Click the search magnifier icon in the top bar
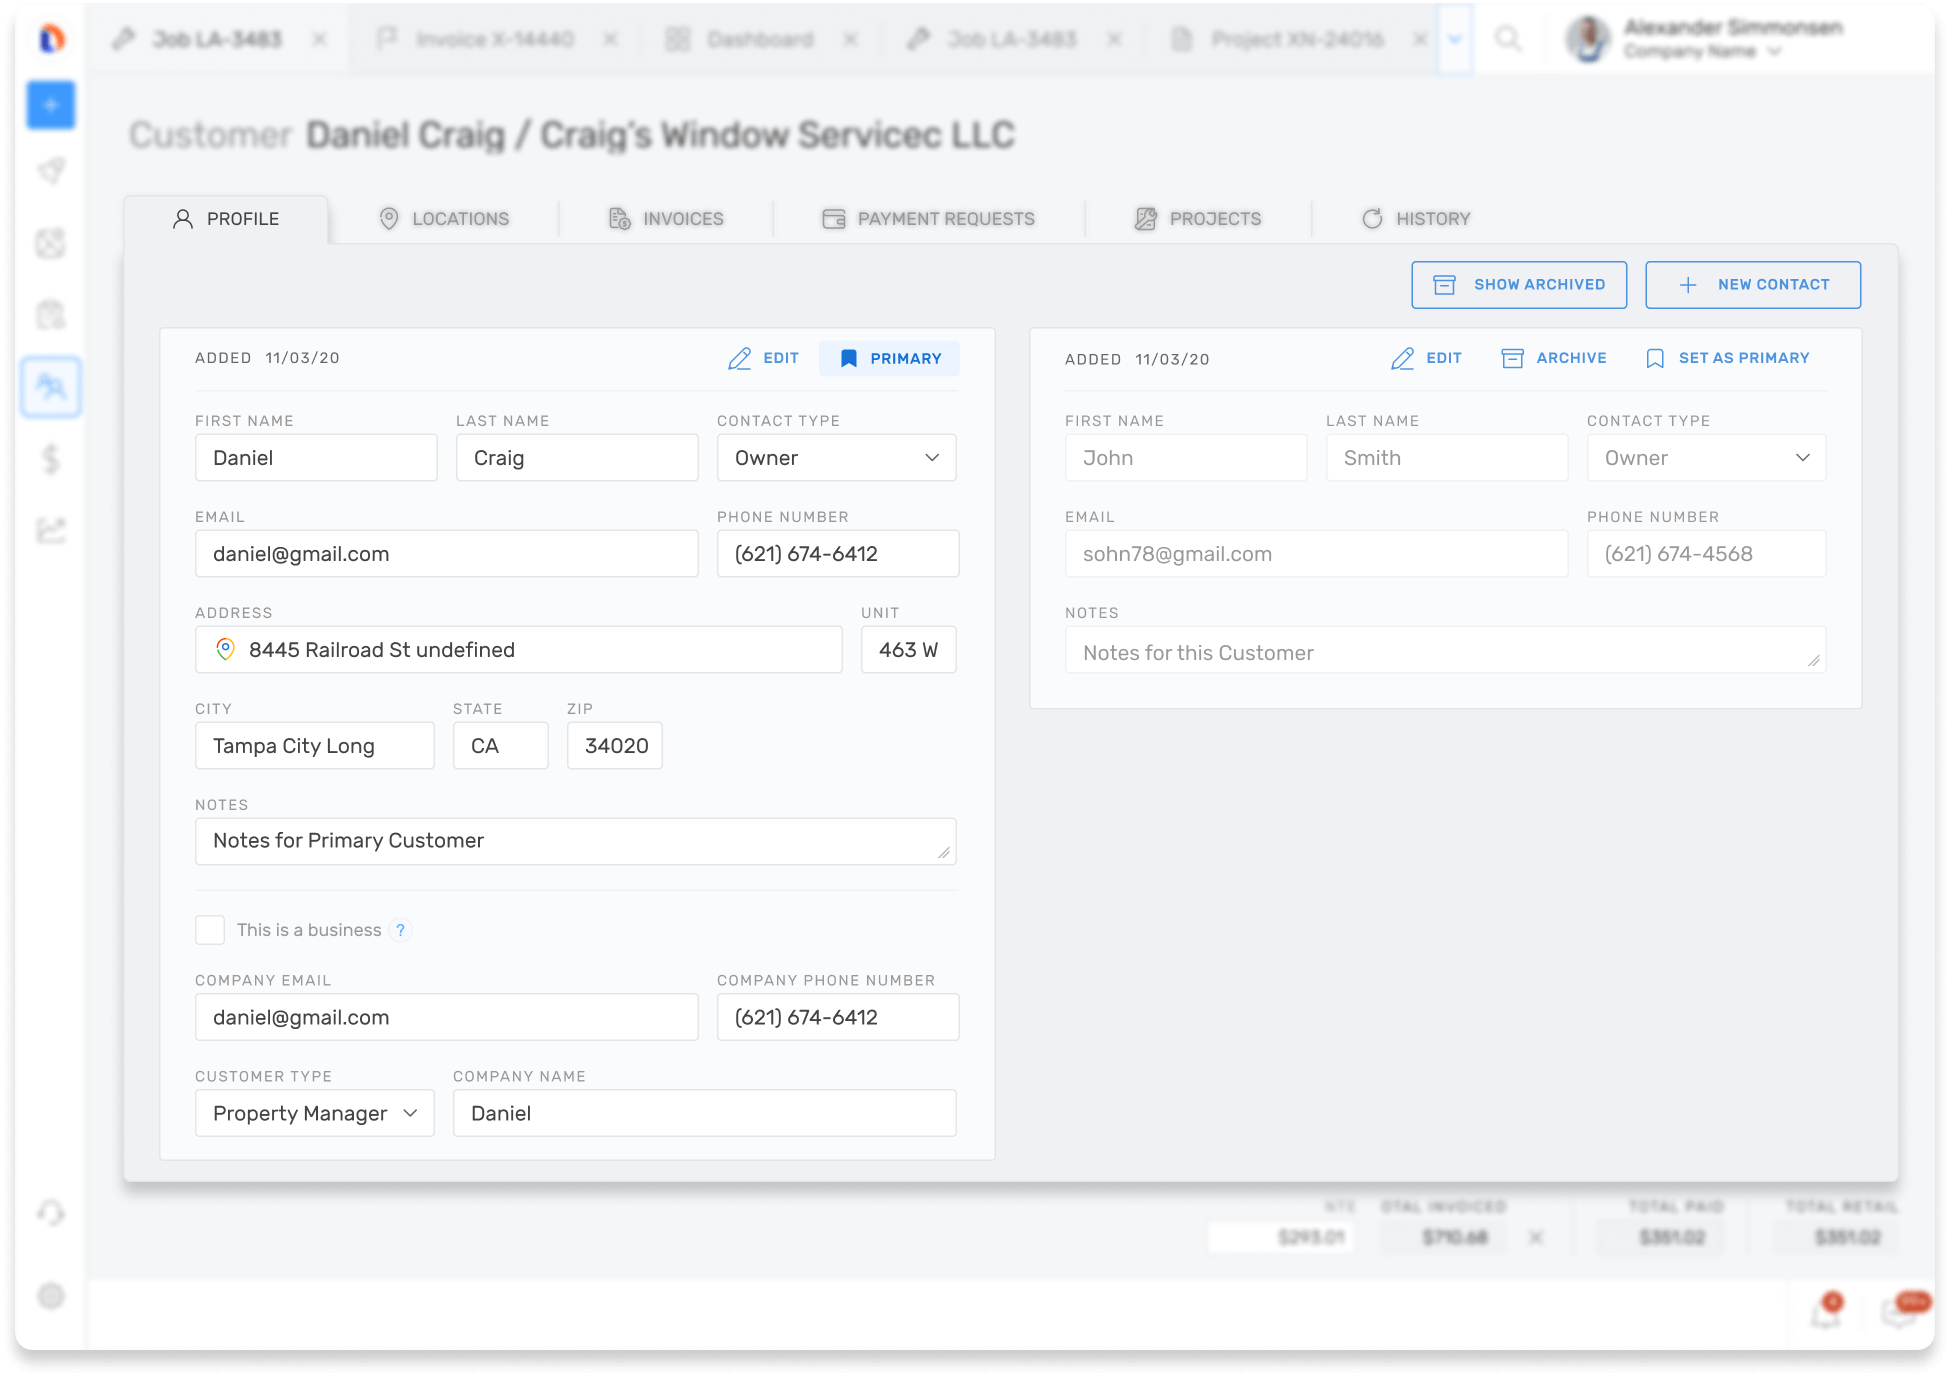 [1510, 39]
